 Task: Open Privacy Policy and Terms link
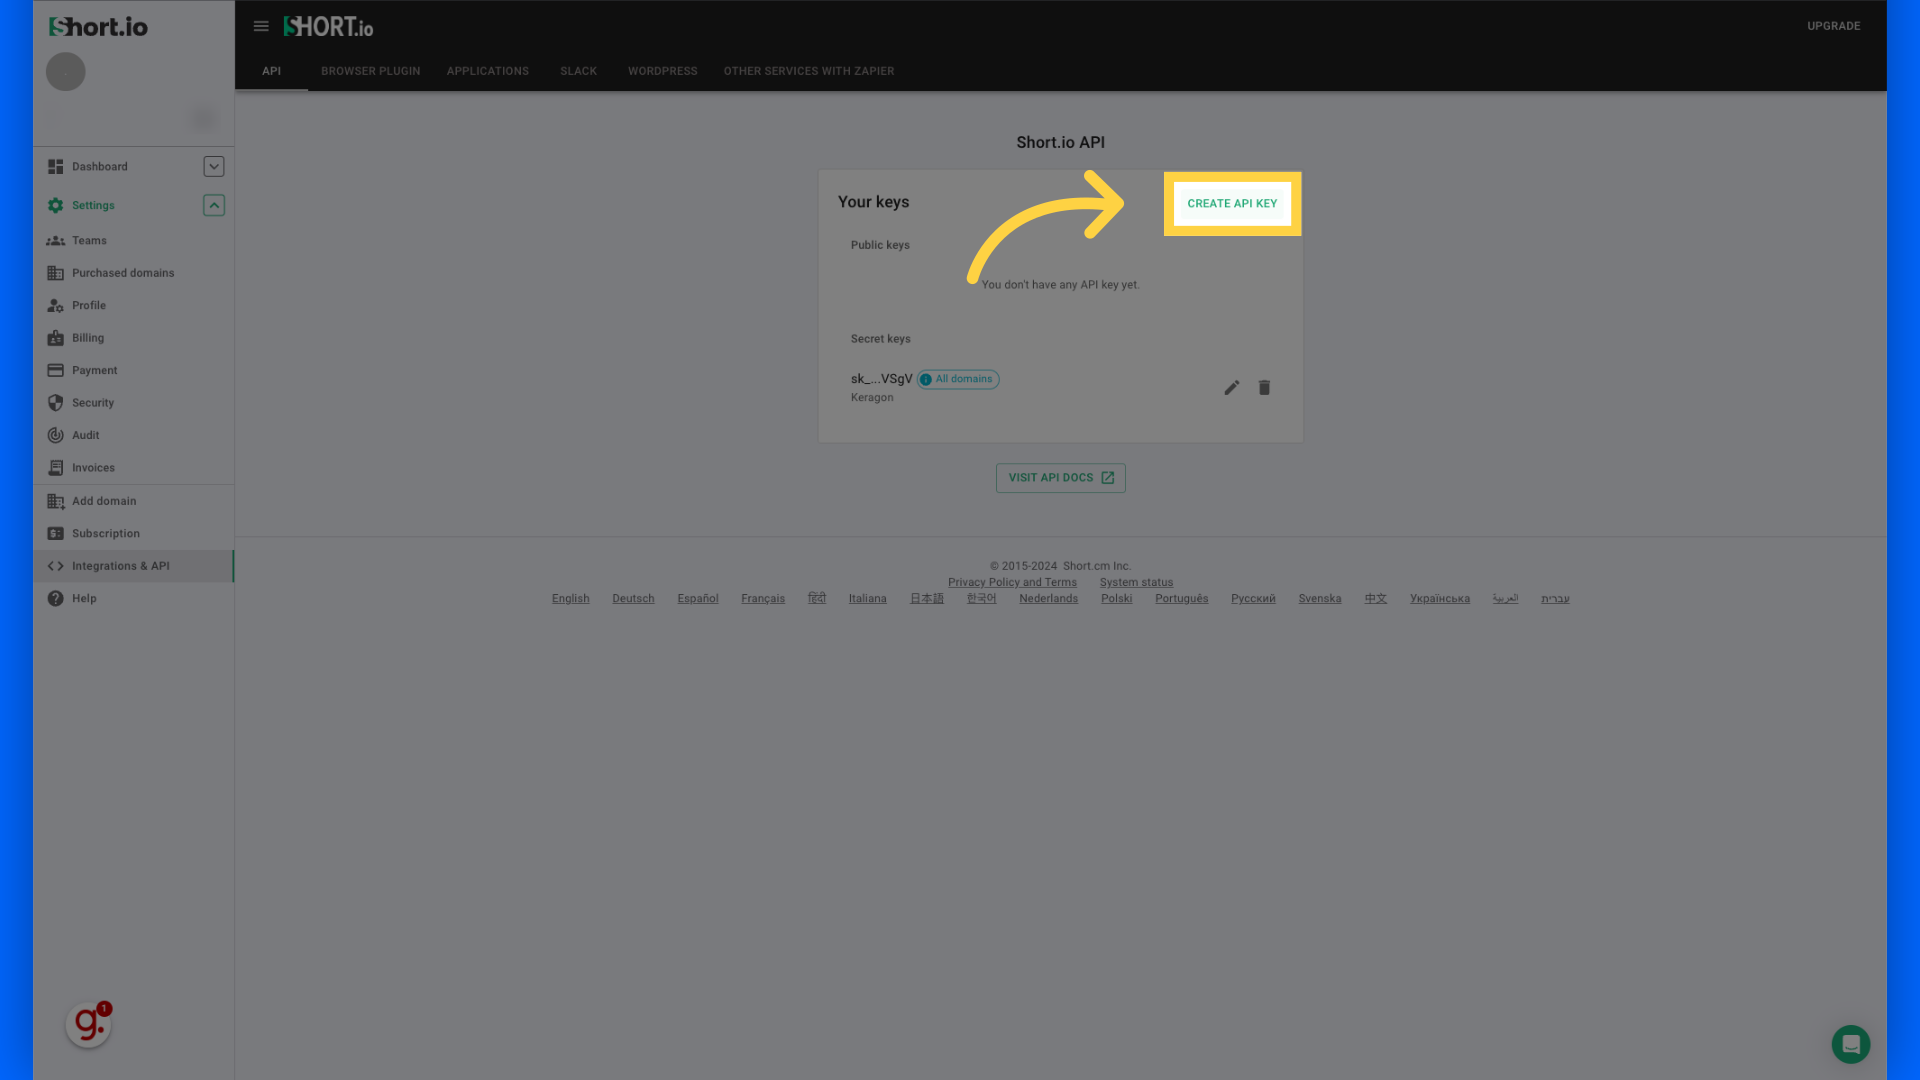tap(1012, 583)
